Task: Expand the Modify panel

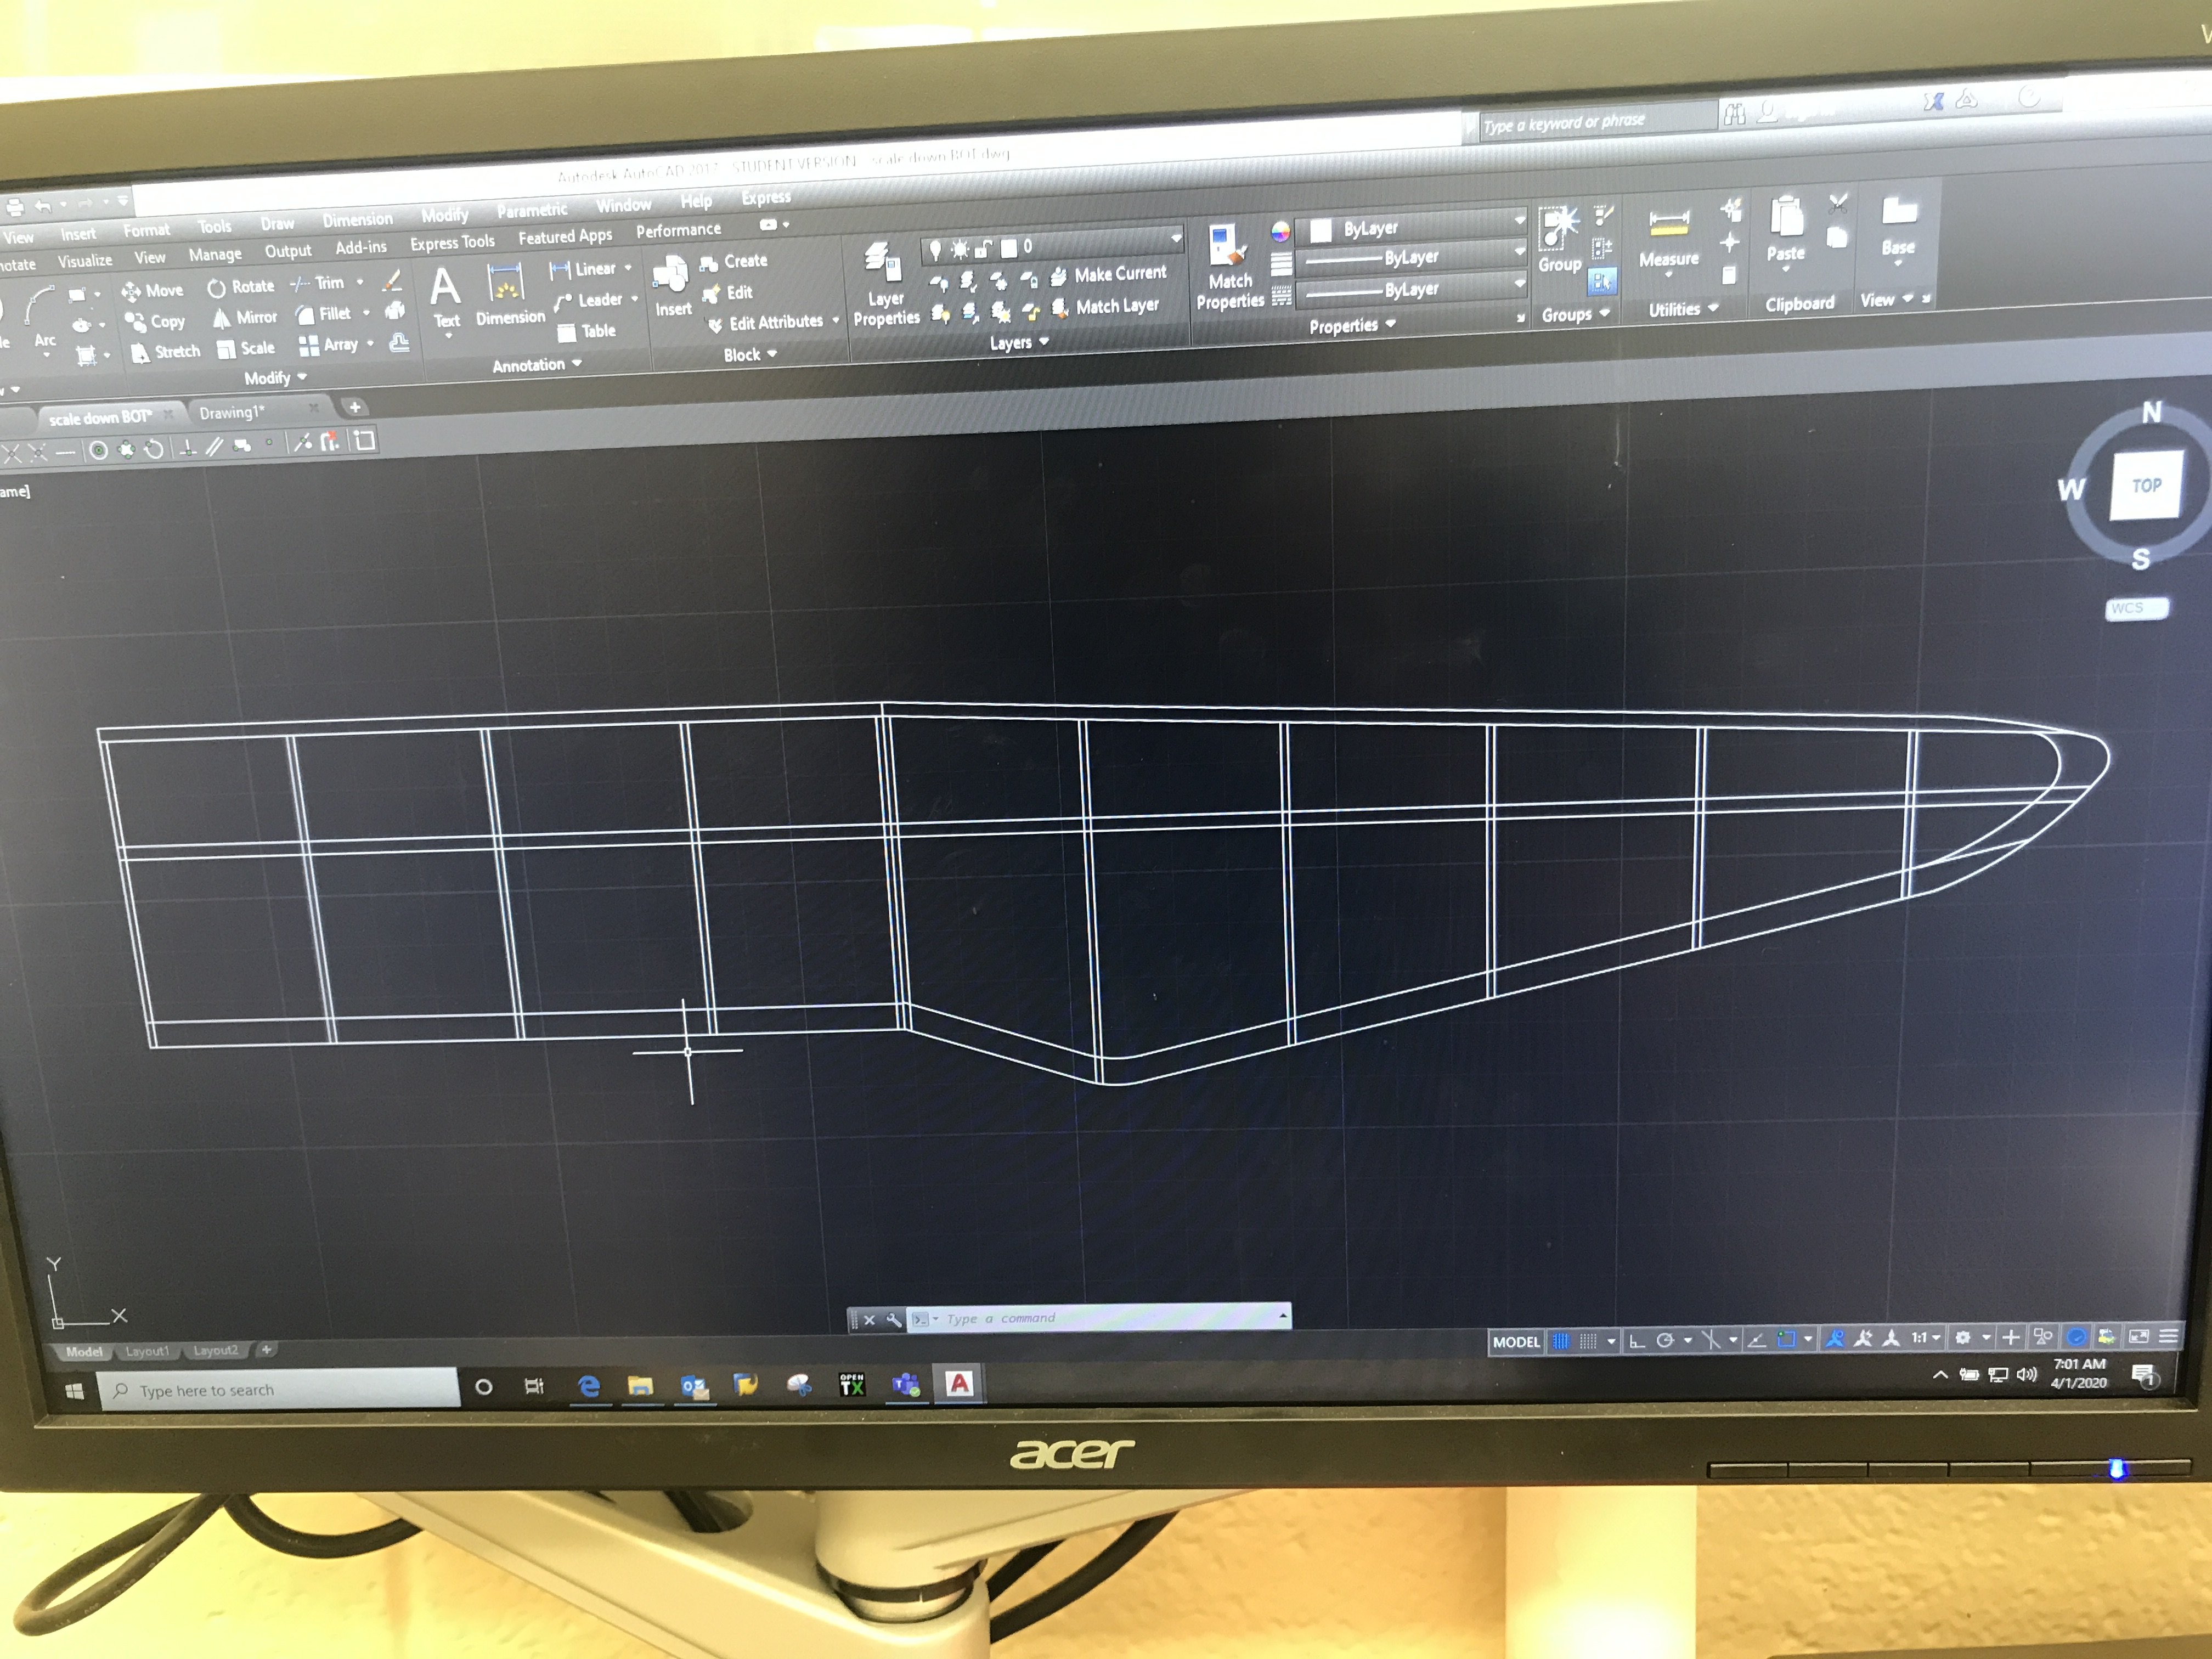Action: (x=275, y=378)
